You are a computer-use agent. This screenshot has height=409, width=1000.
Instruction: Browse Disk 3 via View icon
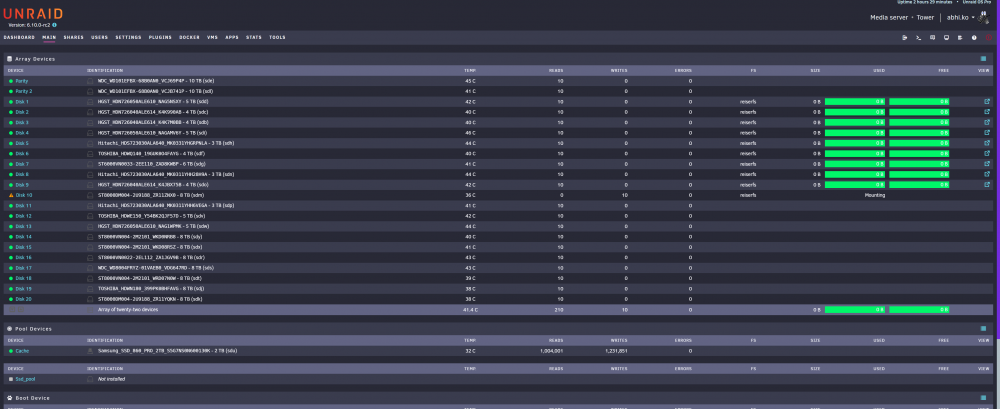[987, 122]
